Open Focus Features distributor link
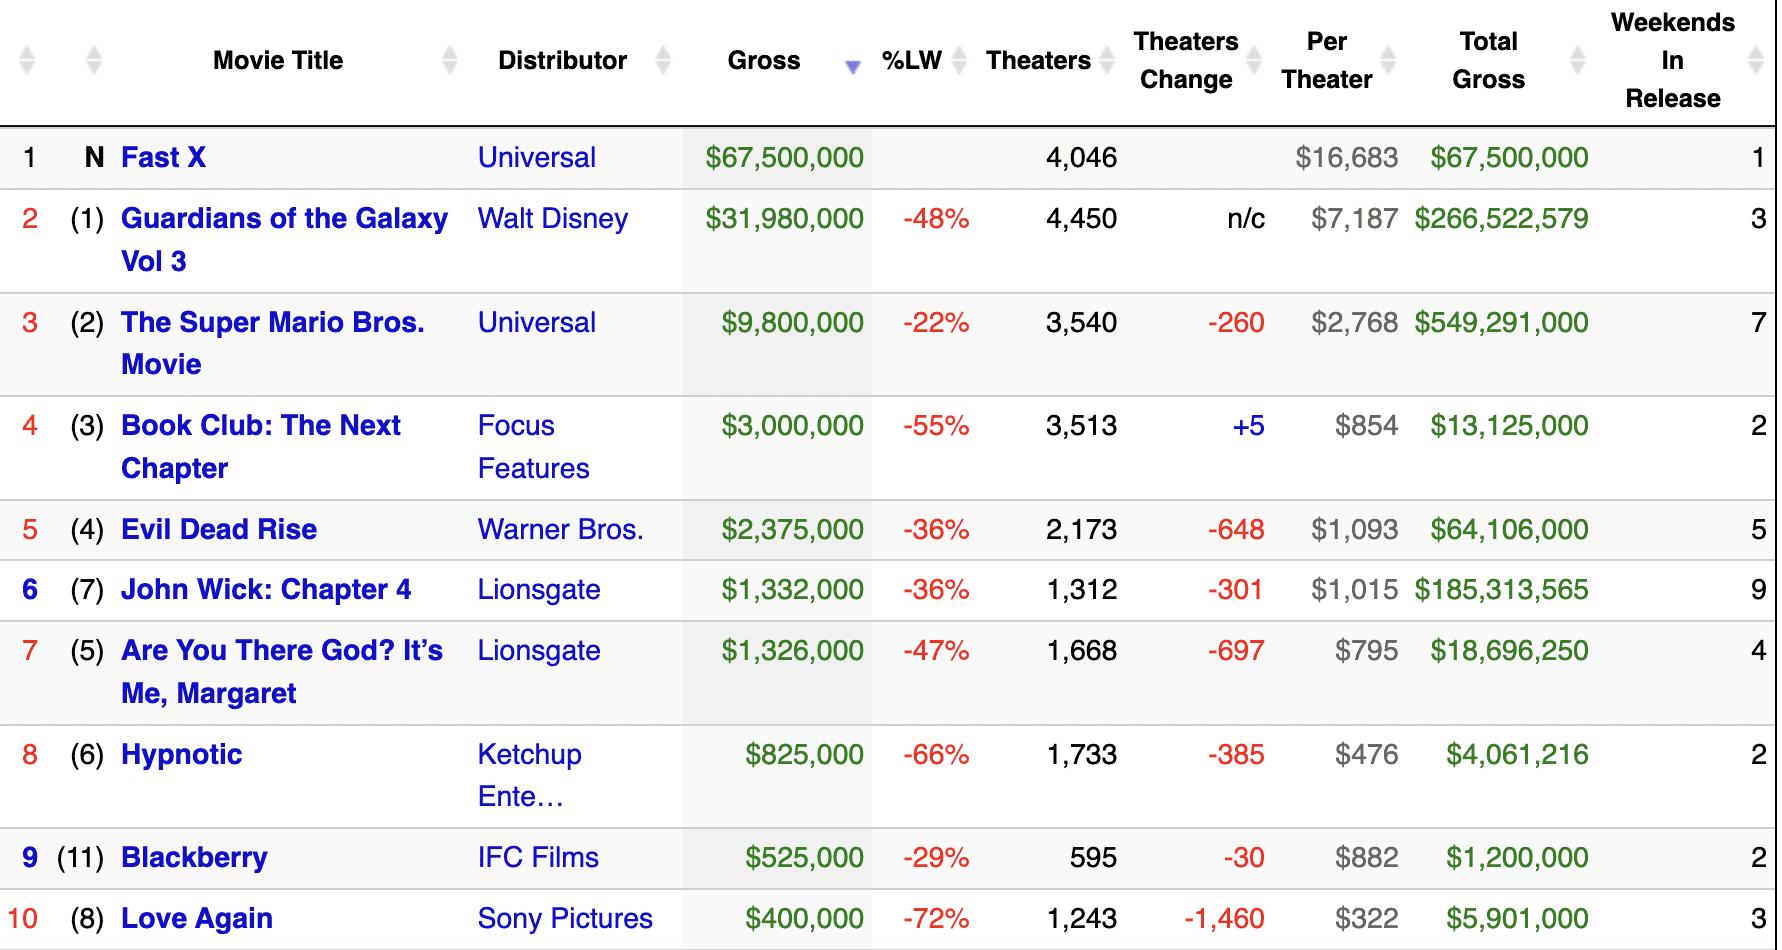 [534, 447]
